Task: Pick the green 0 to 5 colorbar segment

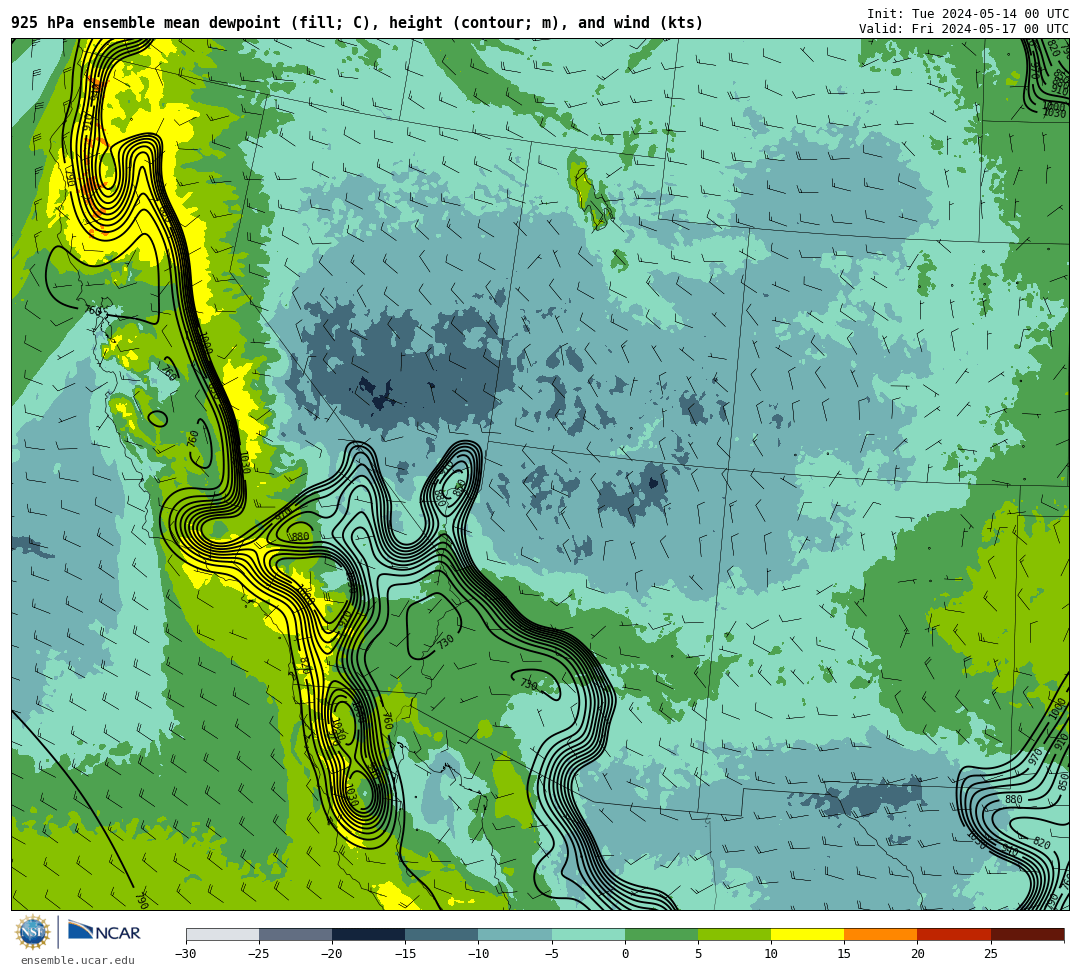Action: tap(661, 934)
